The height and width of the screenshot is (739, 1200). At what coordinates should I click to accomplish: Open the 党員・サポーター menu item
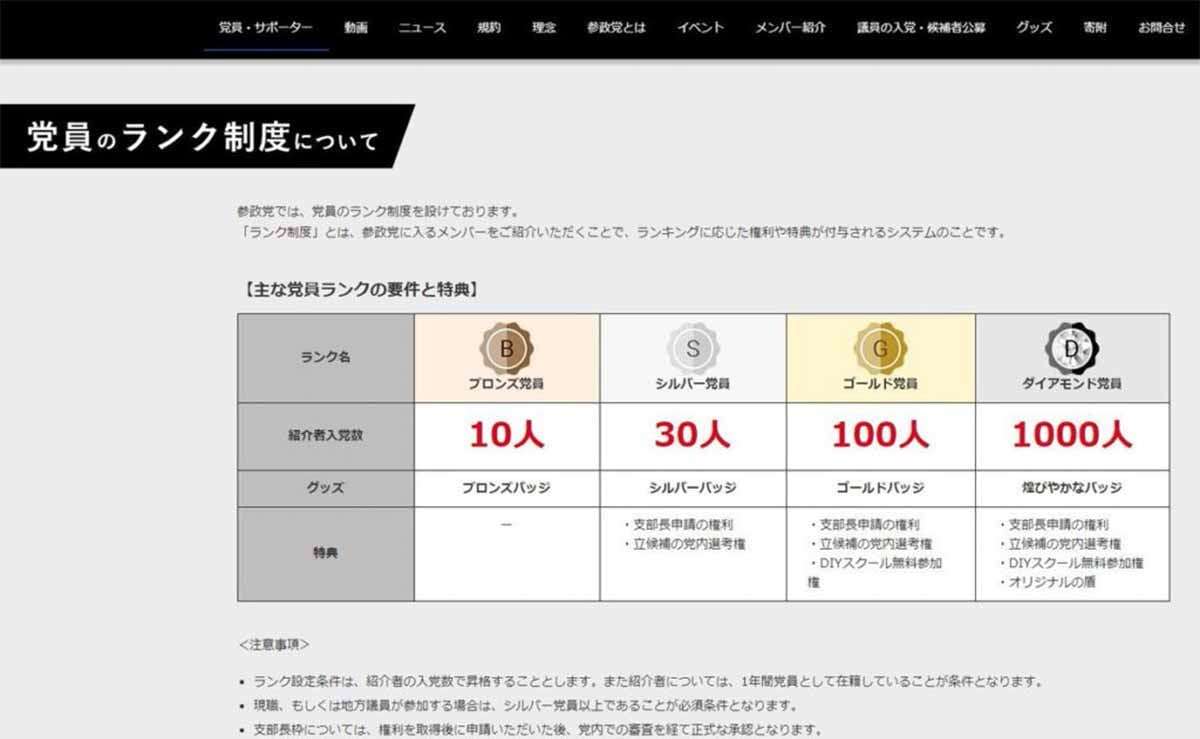(266, 28)
